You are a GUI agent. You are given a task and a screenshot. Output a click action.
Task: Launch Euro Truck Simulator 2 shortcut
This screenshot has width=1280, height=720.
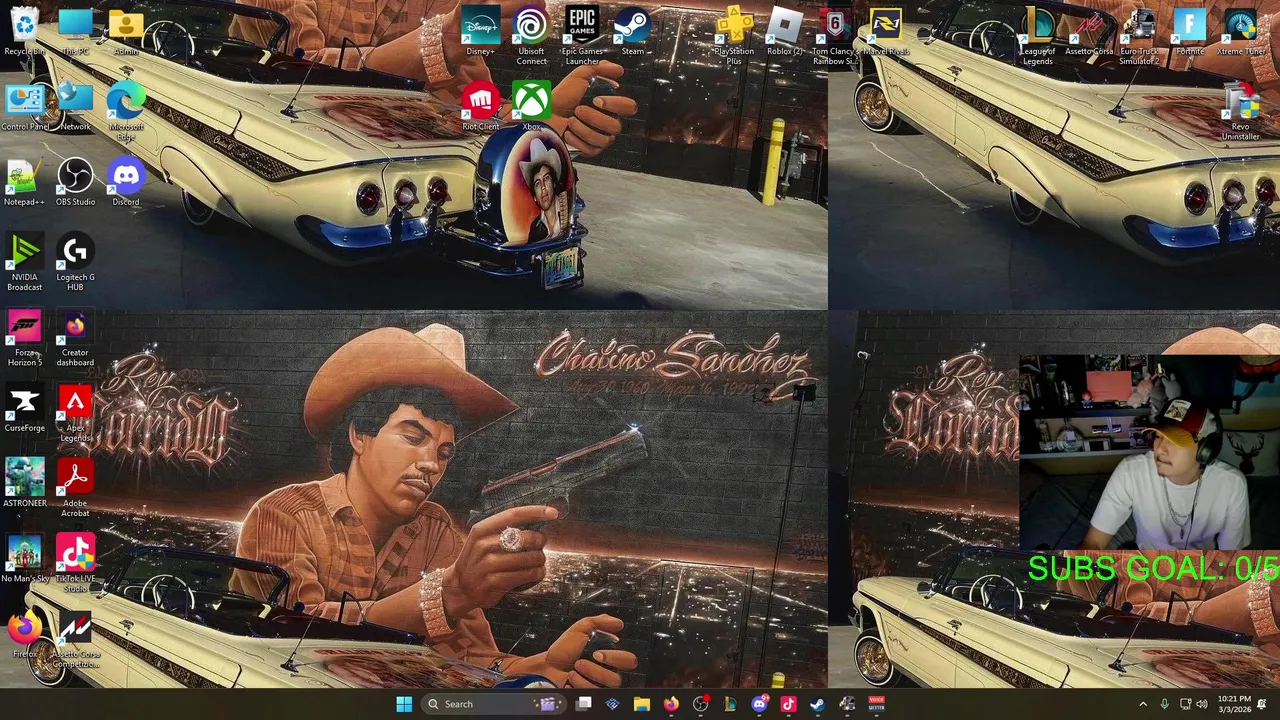[1139, 36]
